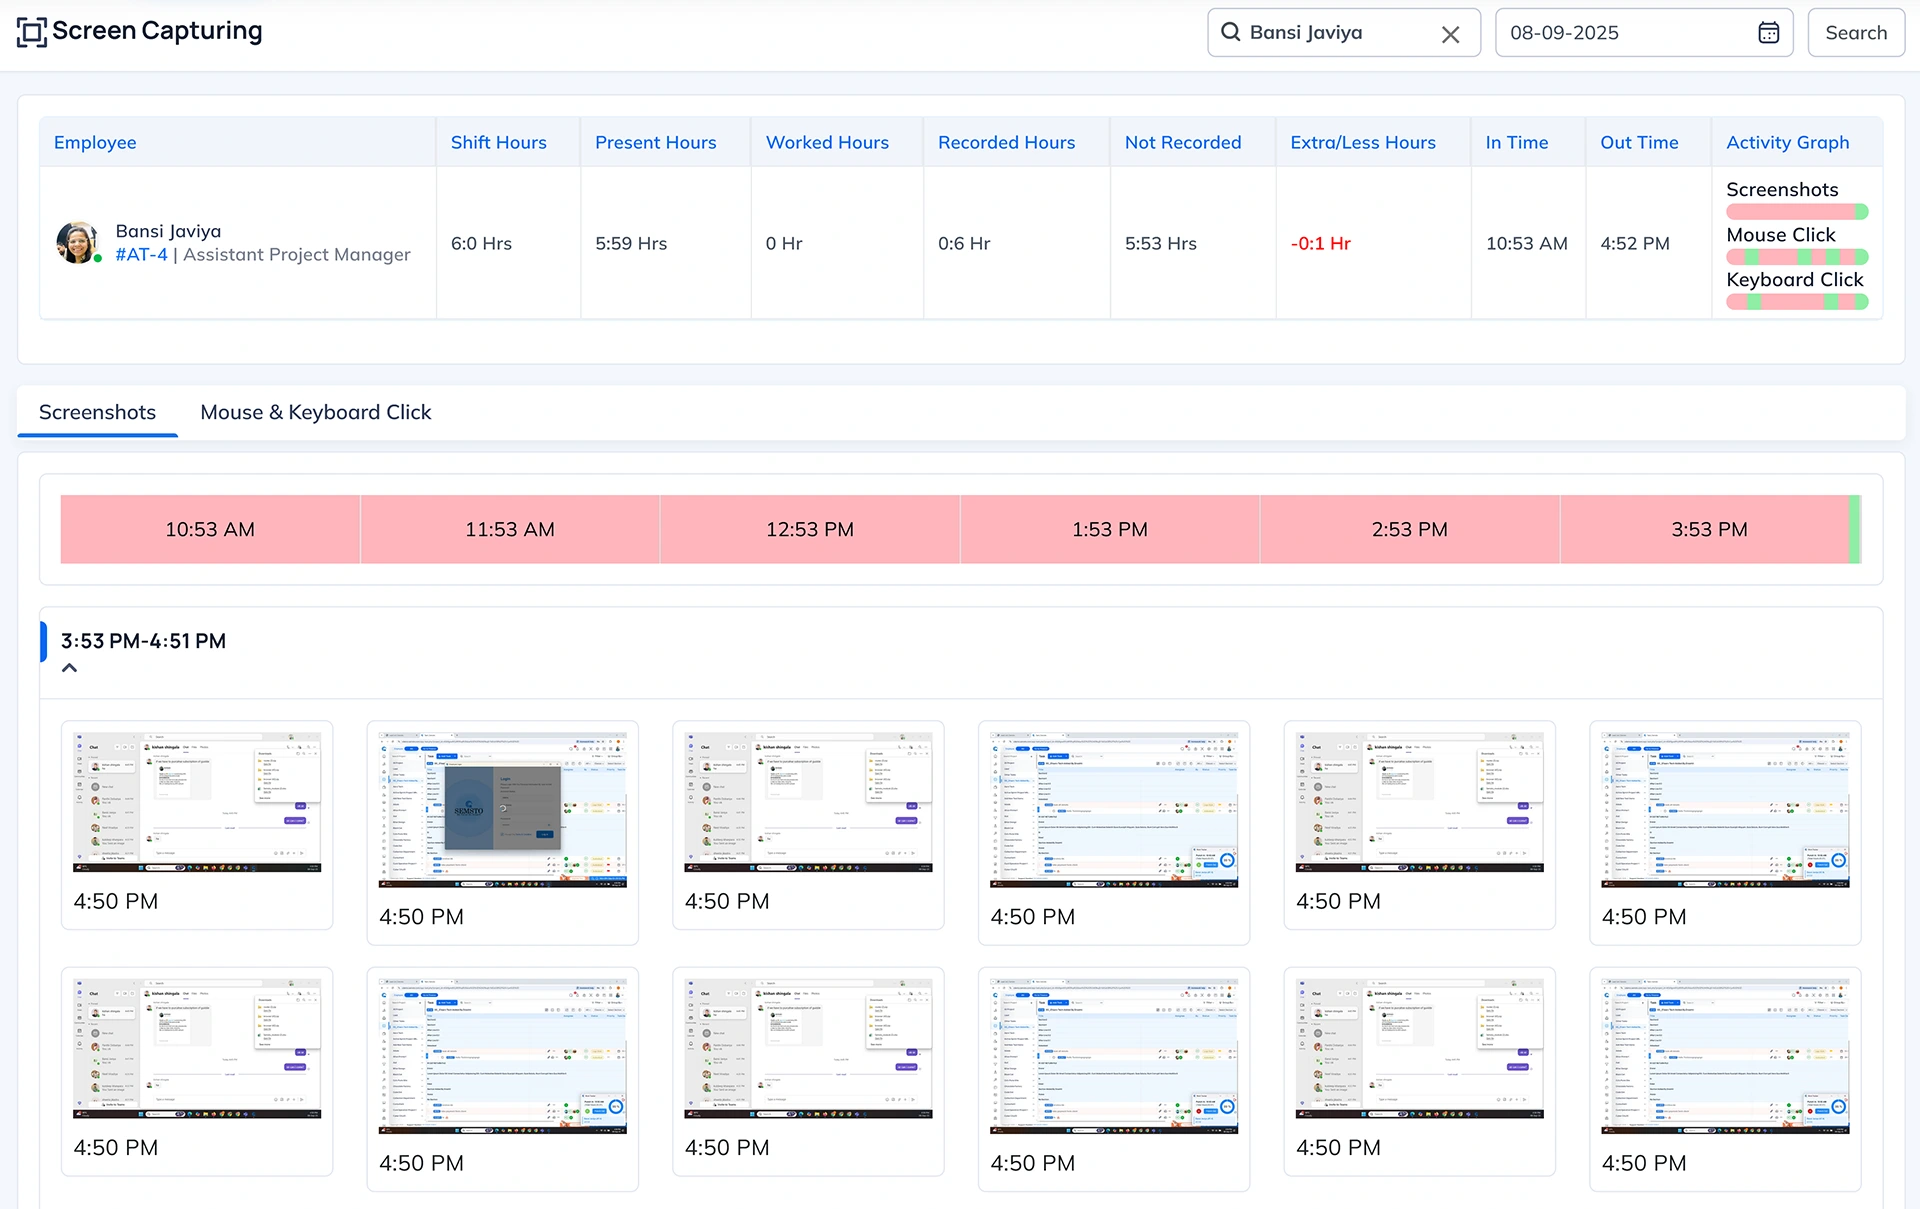
Task: Click the search magnifier icon
Action: pyautogui.click(x=1230, y=32)
